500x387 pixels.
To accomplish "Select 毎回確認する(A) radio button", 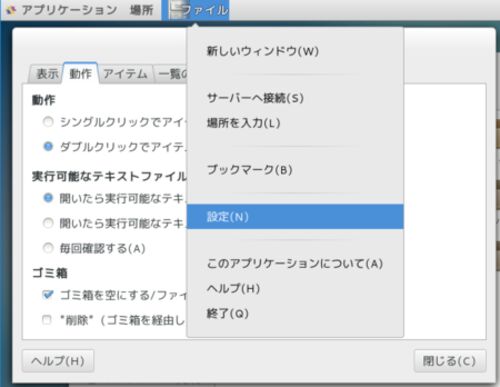I will coord(48,248).
